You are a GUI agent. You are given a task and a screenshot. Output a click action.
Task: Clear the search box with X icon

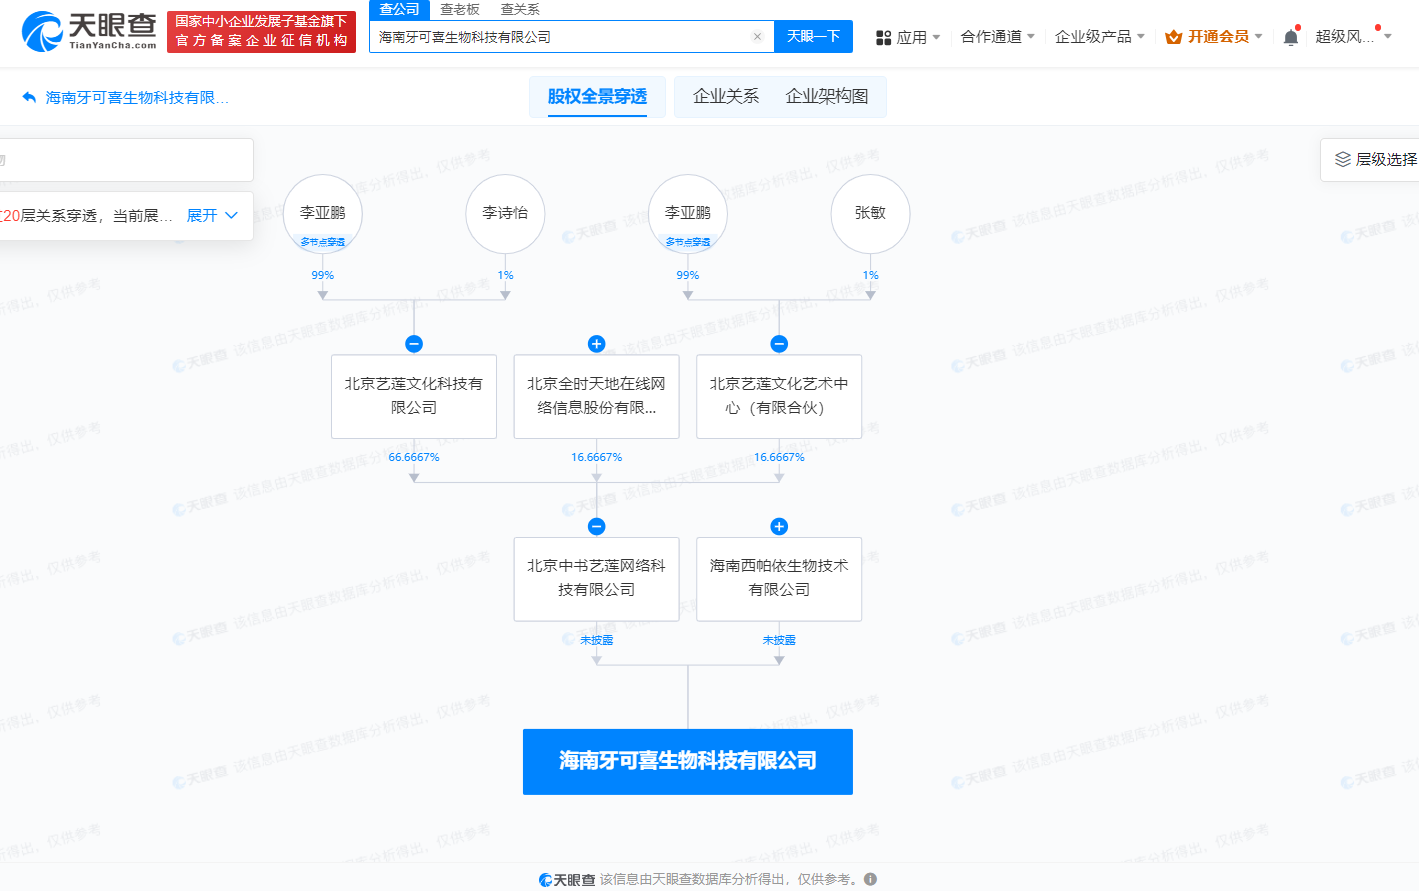point(757,37)
